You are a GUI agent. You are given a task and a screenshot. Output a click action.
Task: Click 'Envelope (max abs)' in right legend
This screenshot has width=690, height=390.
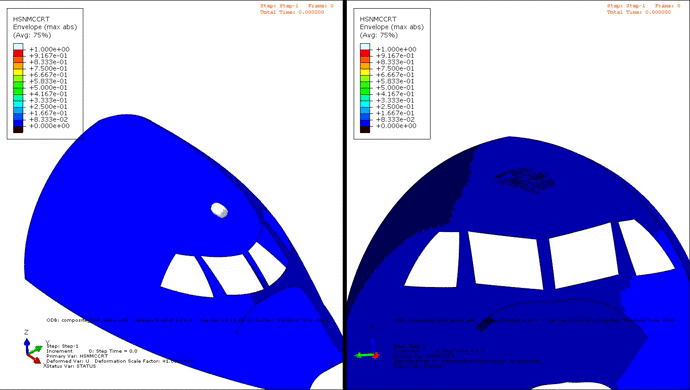pos(392,27)
